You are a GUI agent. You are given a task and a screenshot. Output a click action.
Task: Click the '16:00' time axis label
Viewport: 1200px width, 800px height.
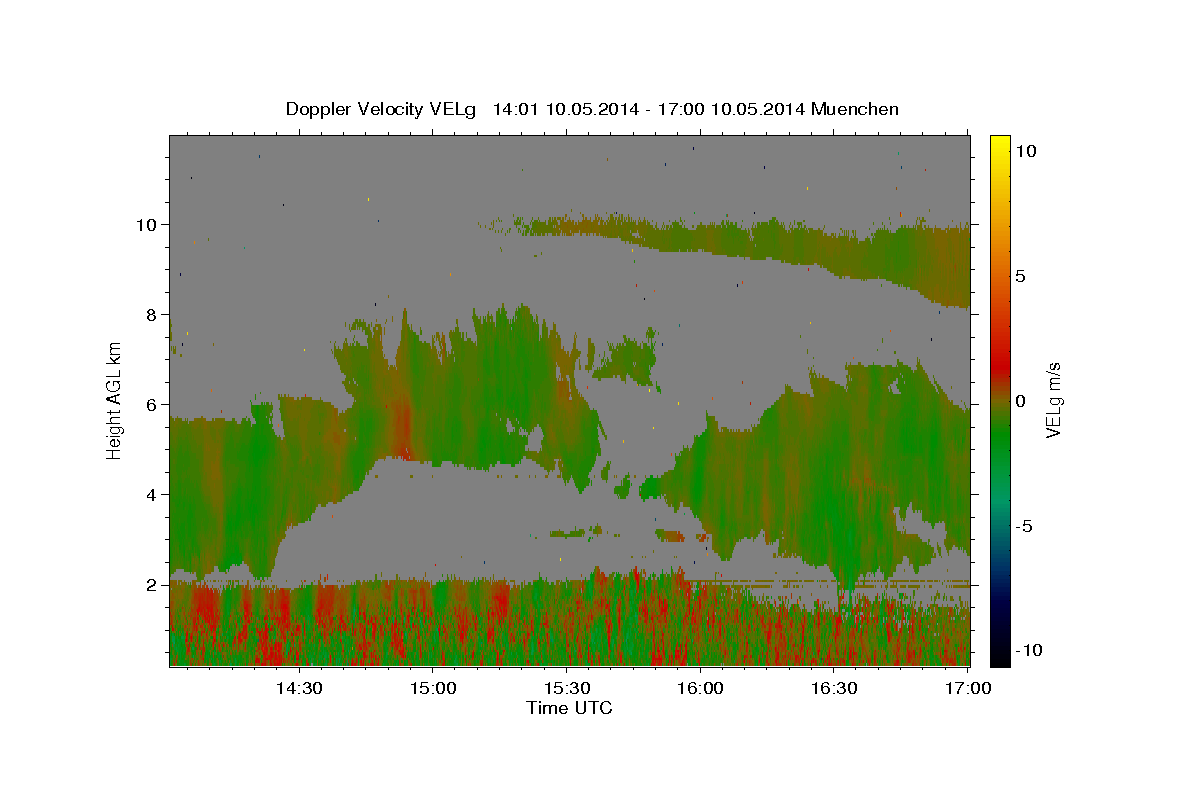click(x=701, y=688)
